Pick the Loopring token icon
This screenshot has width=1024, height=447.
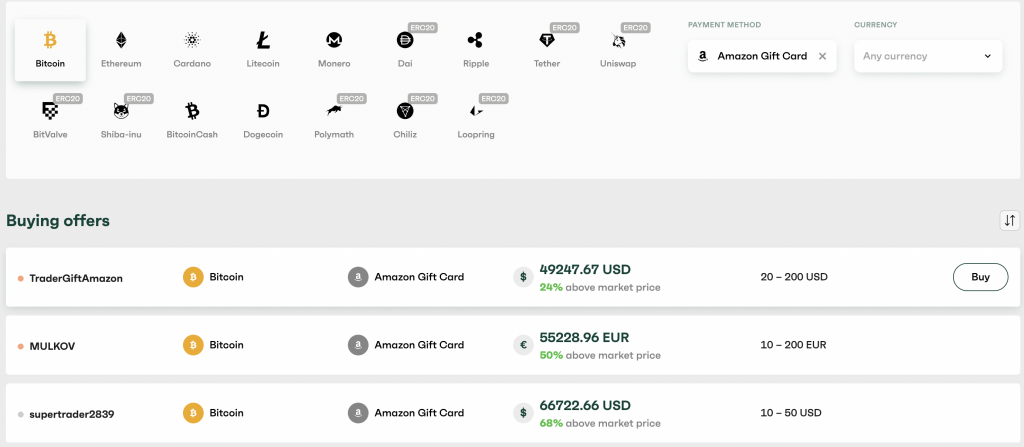click(475, 111)
